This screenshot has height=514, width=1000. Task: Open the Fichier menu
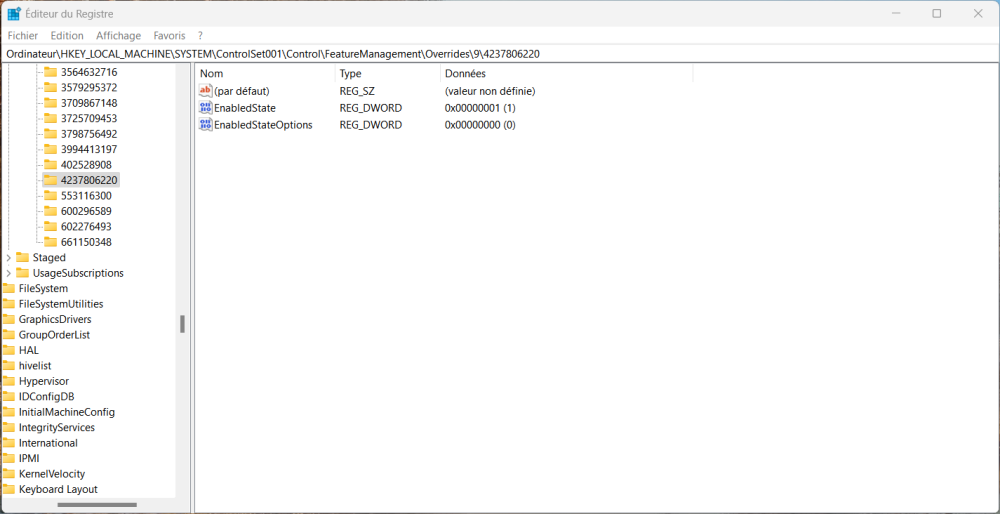click(23, 36)
